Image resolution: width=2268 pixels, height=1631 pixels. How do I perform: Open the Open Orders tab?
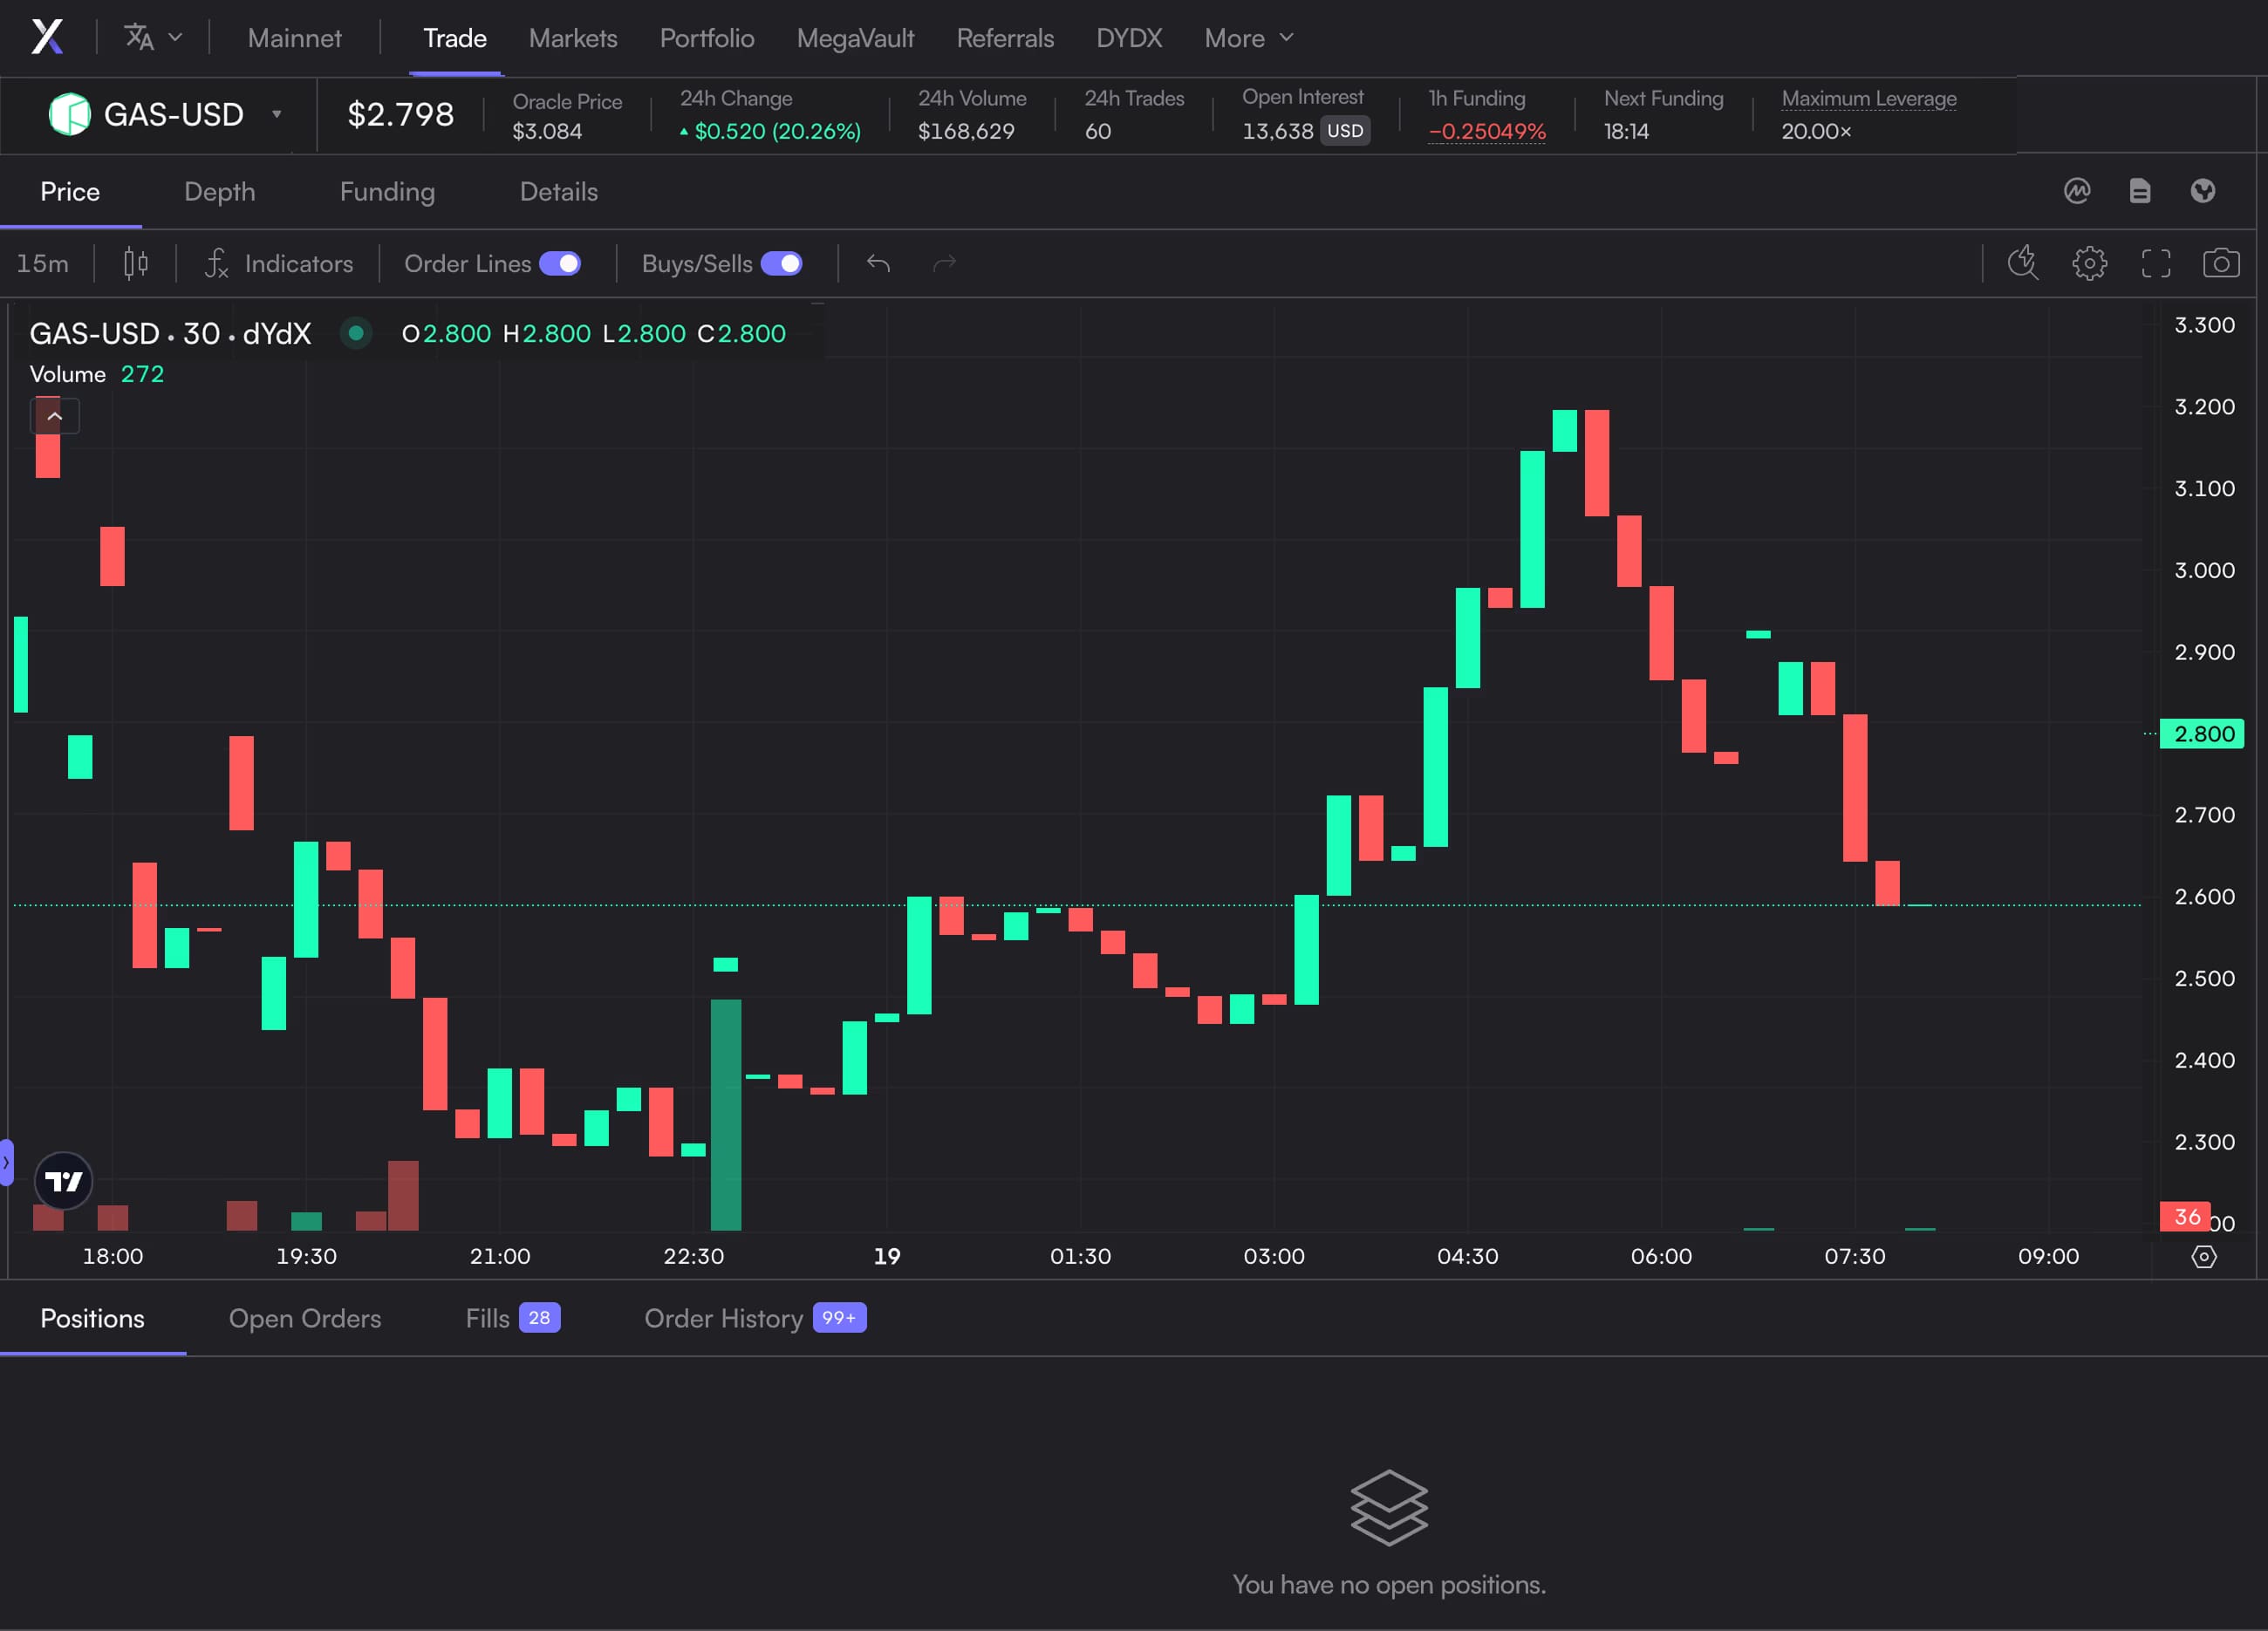coord(305,1318)
